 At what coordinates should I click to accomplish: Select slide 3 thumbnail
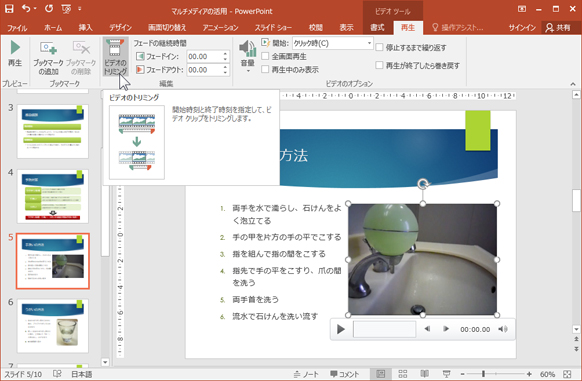(x=53, y=131)
